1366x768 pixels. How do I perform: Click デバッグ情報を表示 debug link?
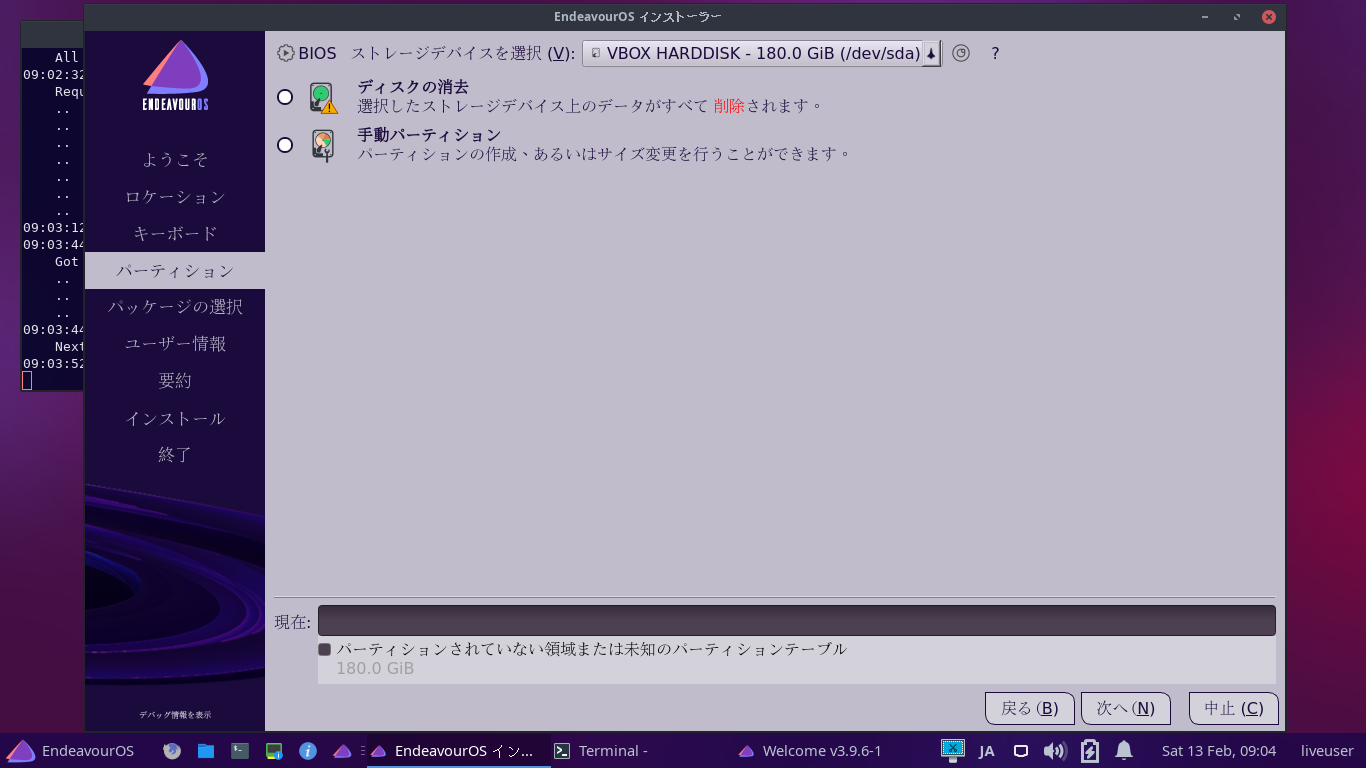click(175, 715)
